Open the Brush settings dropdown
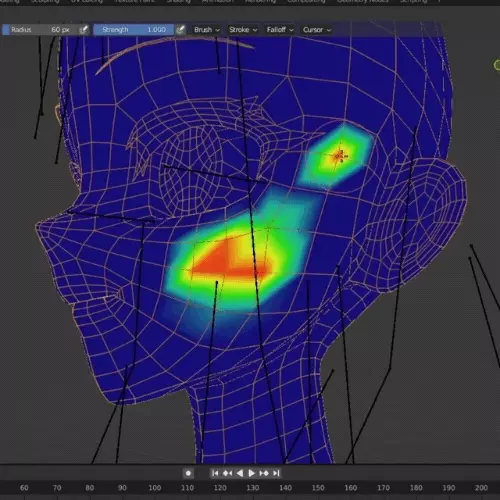This screenshot has width=500, height=500. click(207, 30)
